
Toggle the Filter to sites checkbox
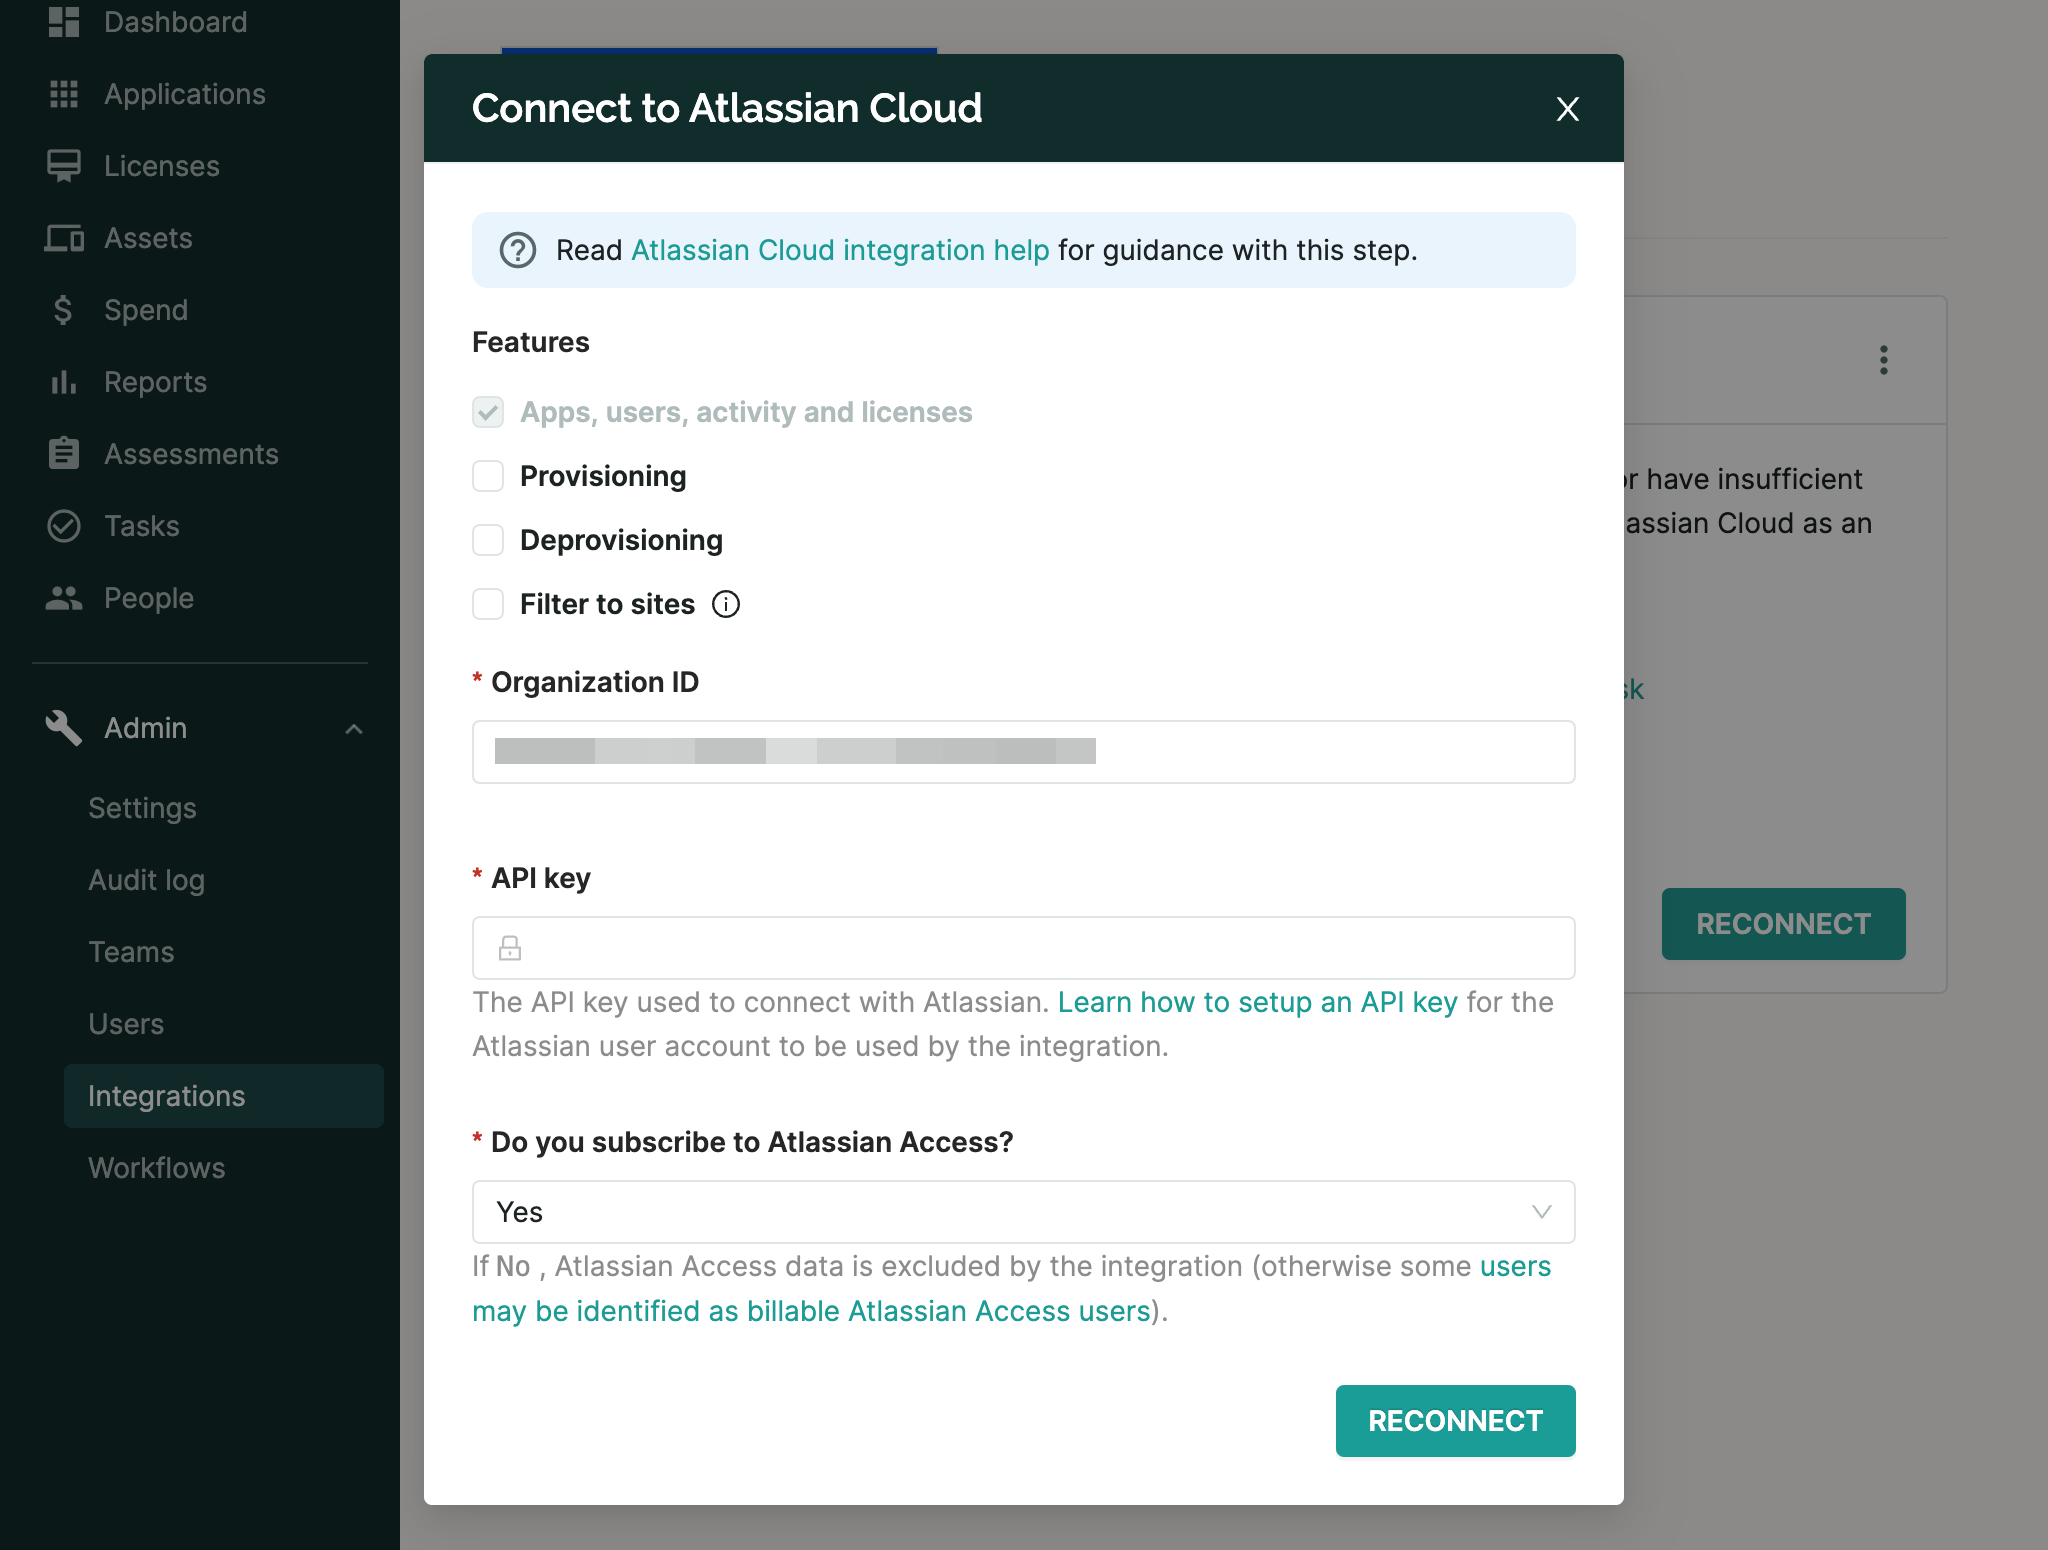point(488,604)
